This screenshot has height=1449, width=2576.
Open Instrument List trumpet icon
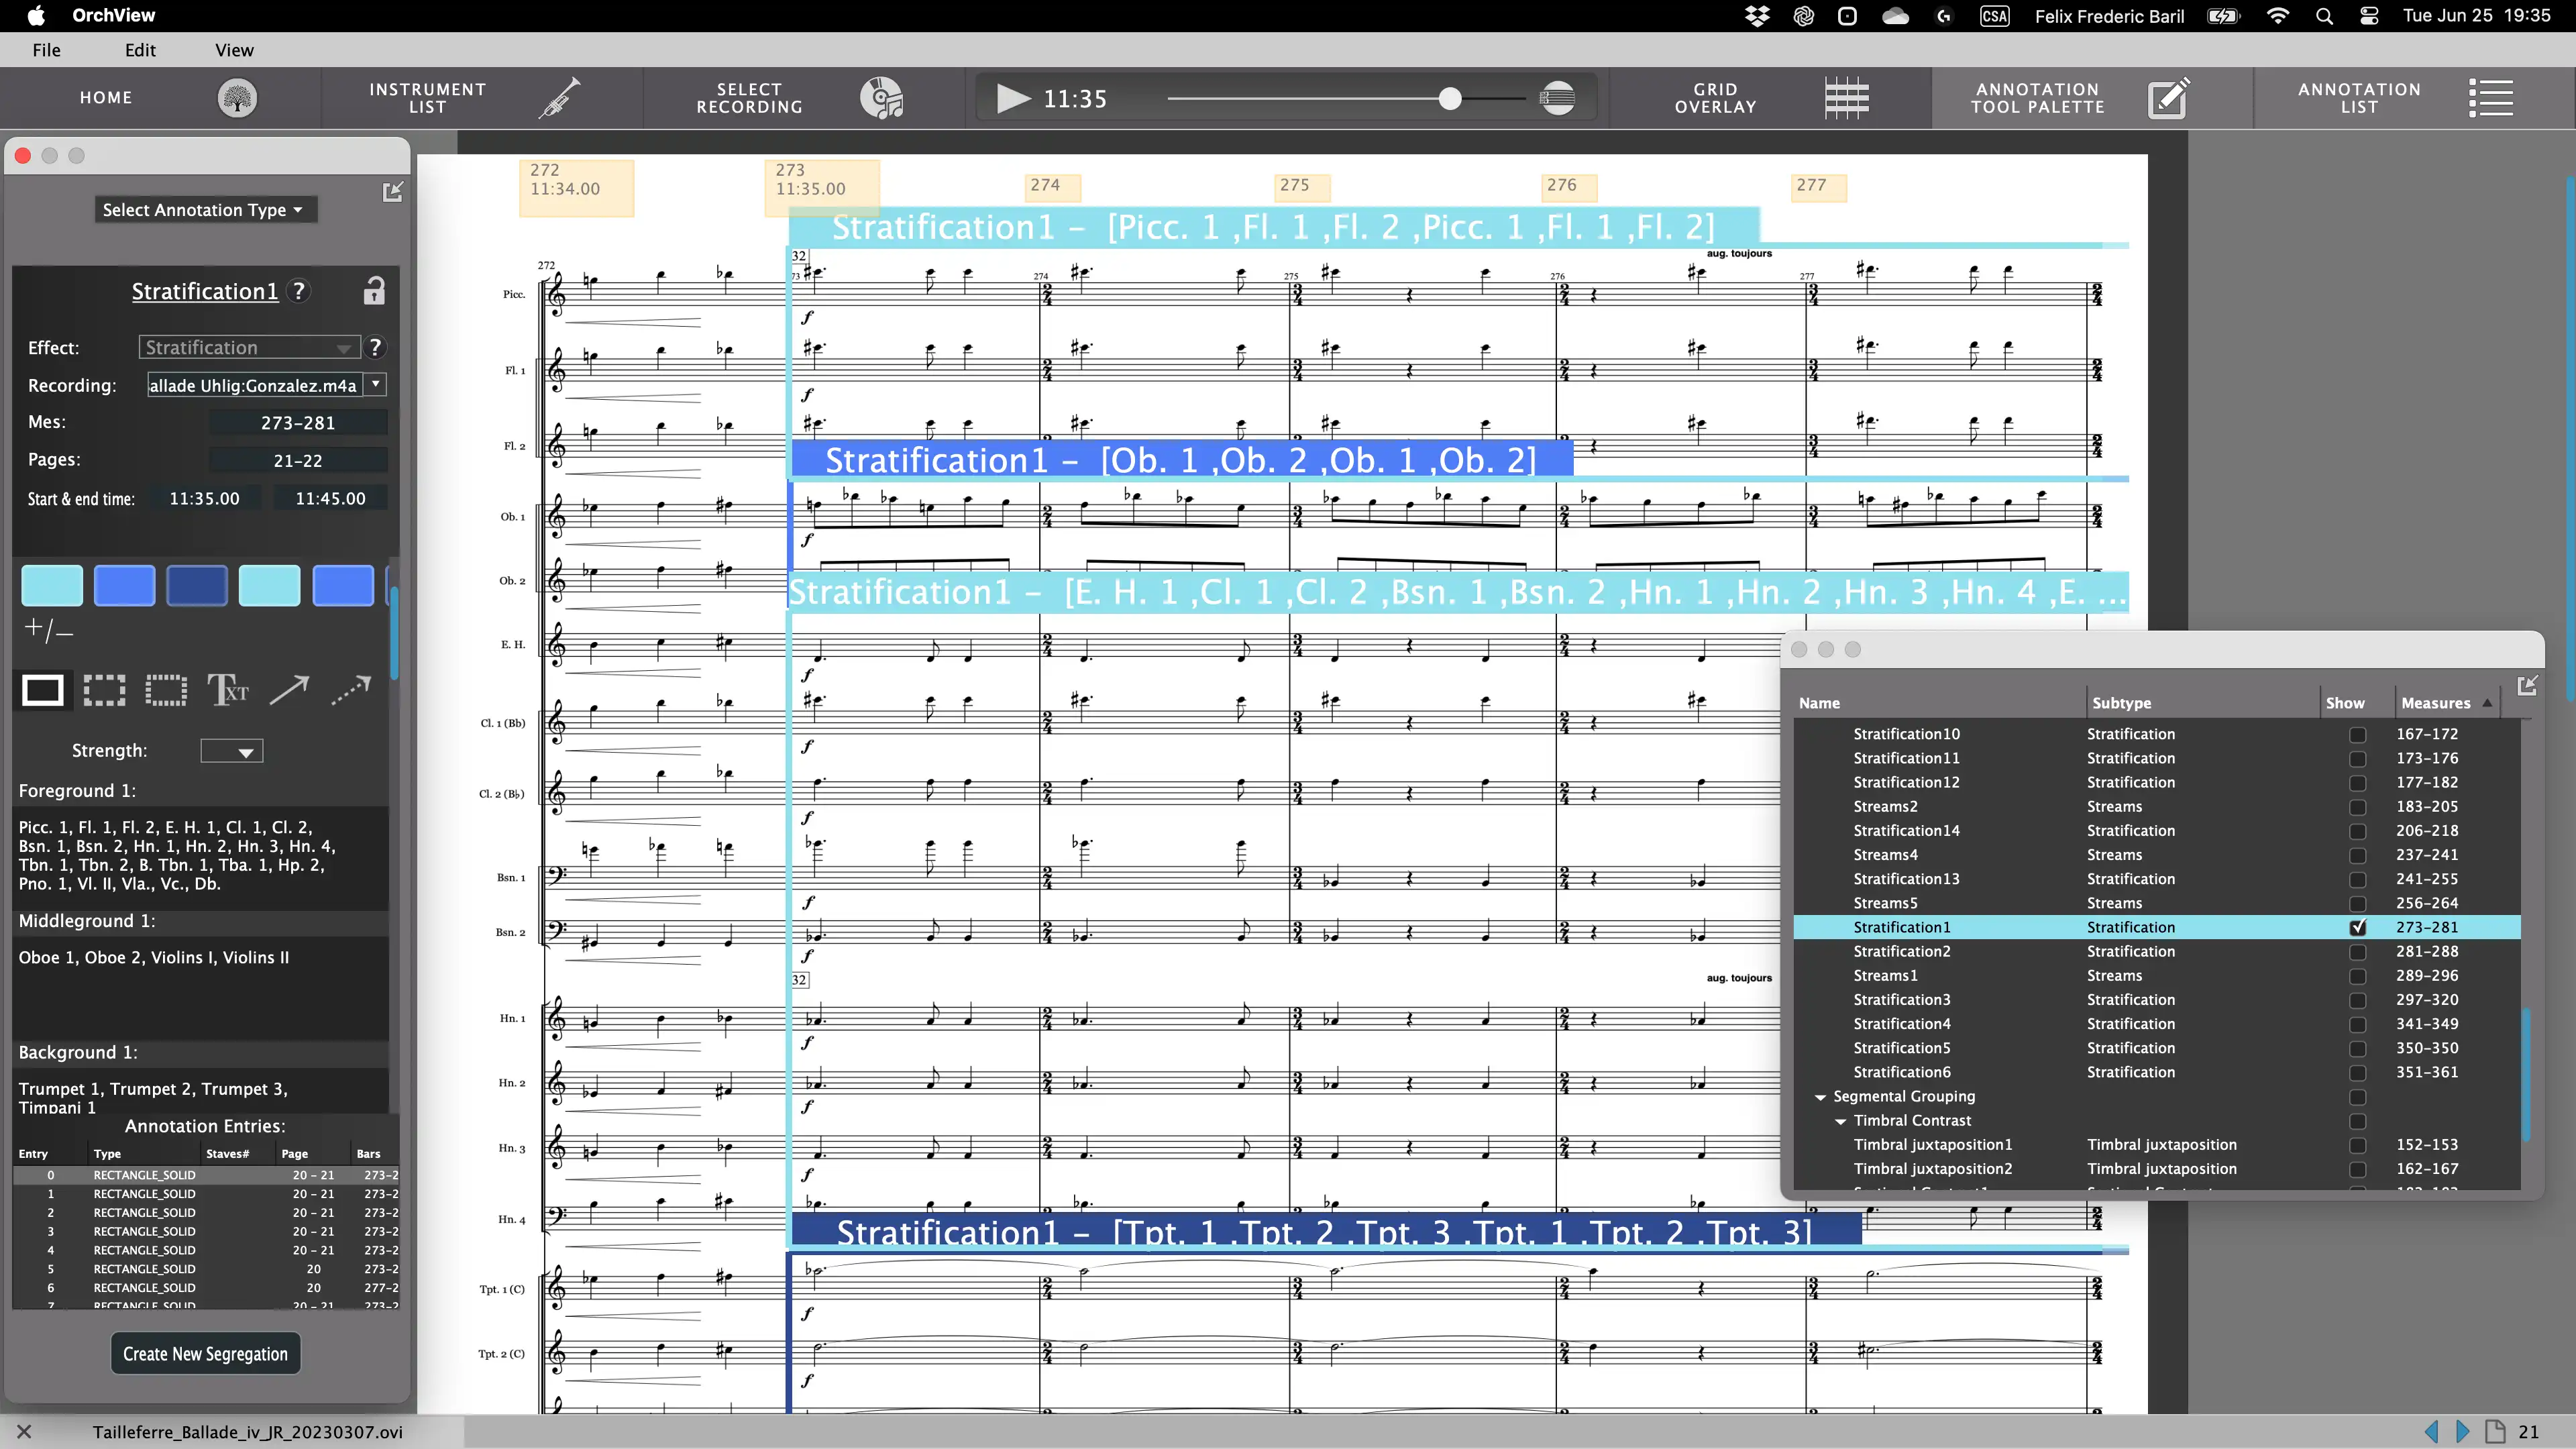click(x=560, y=98)
